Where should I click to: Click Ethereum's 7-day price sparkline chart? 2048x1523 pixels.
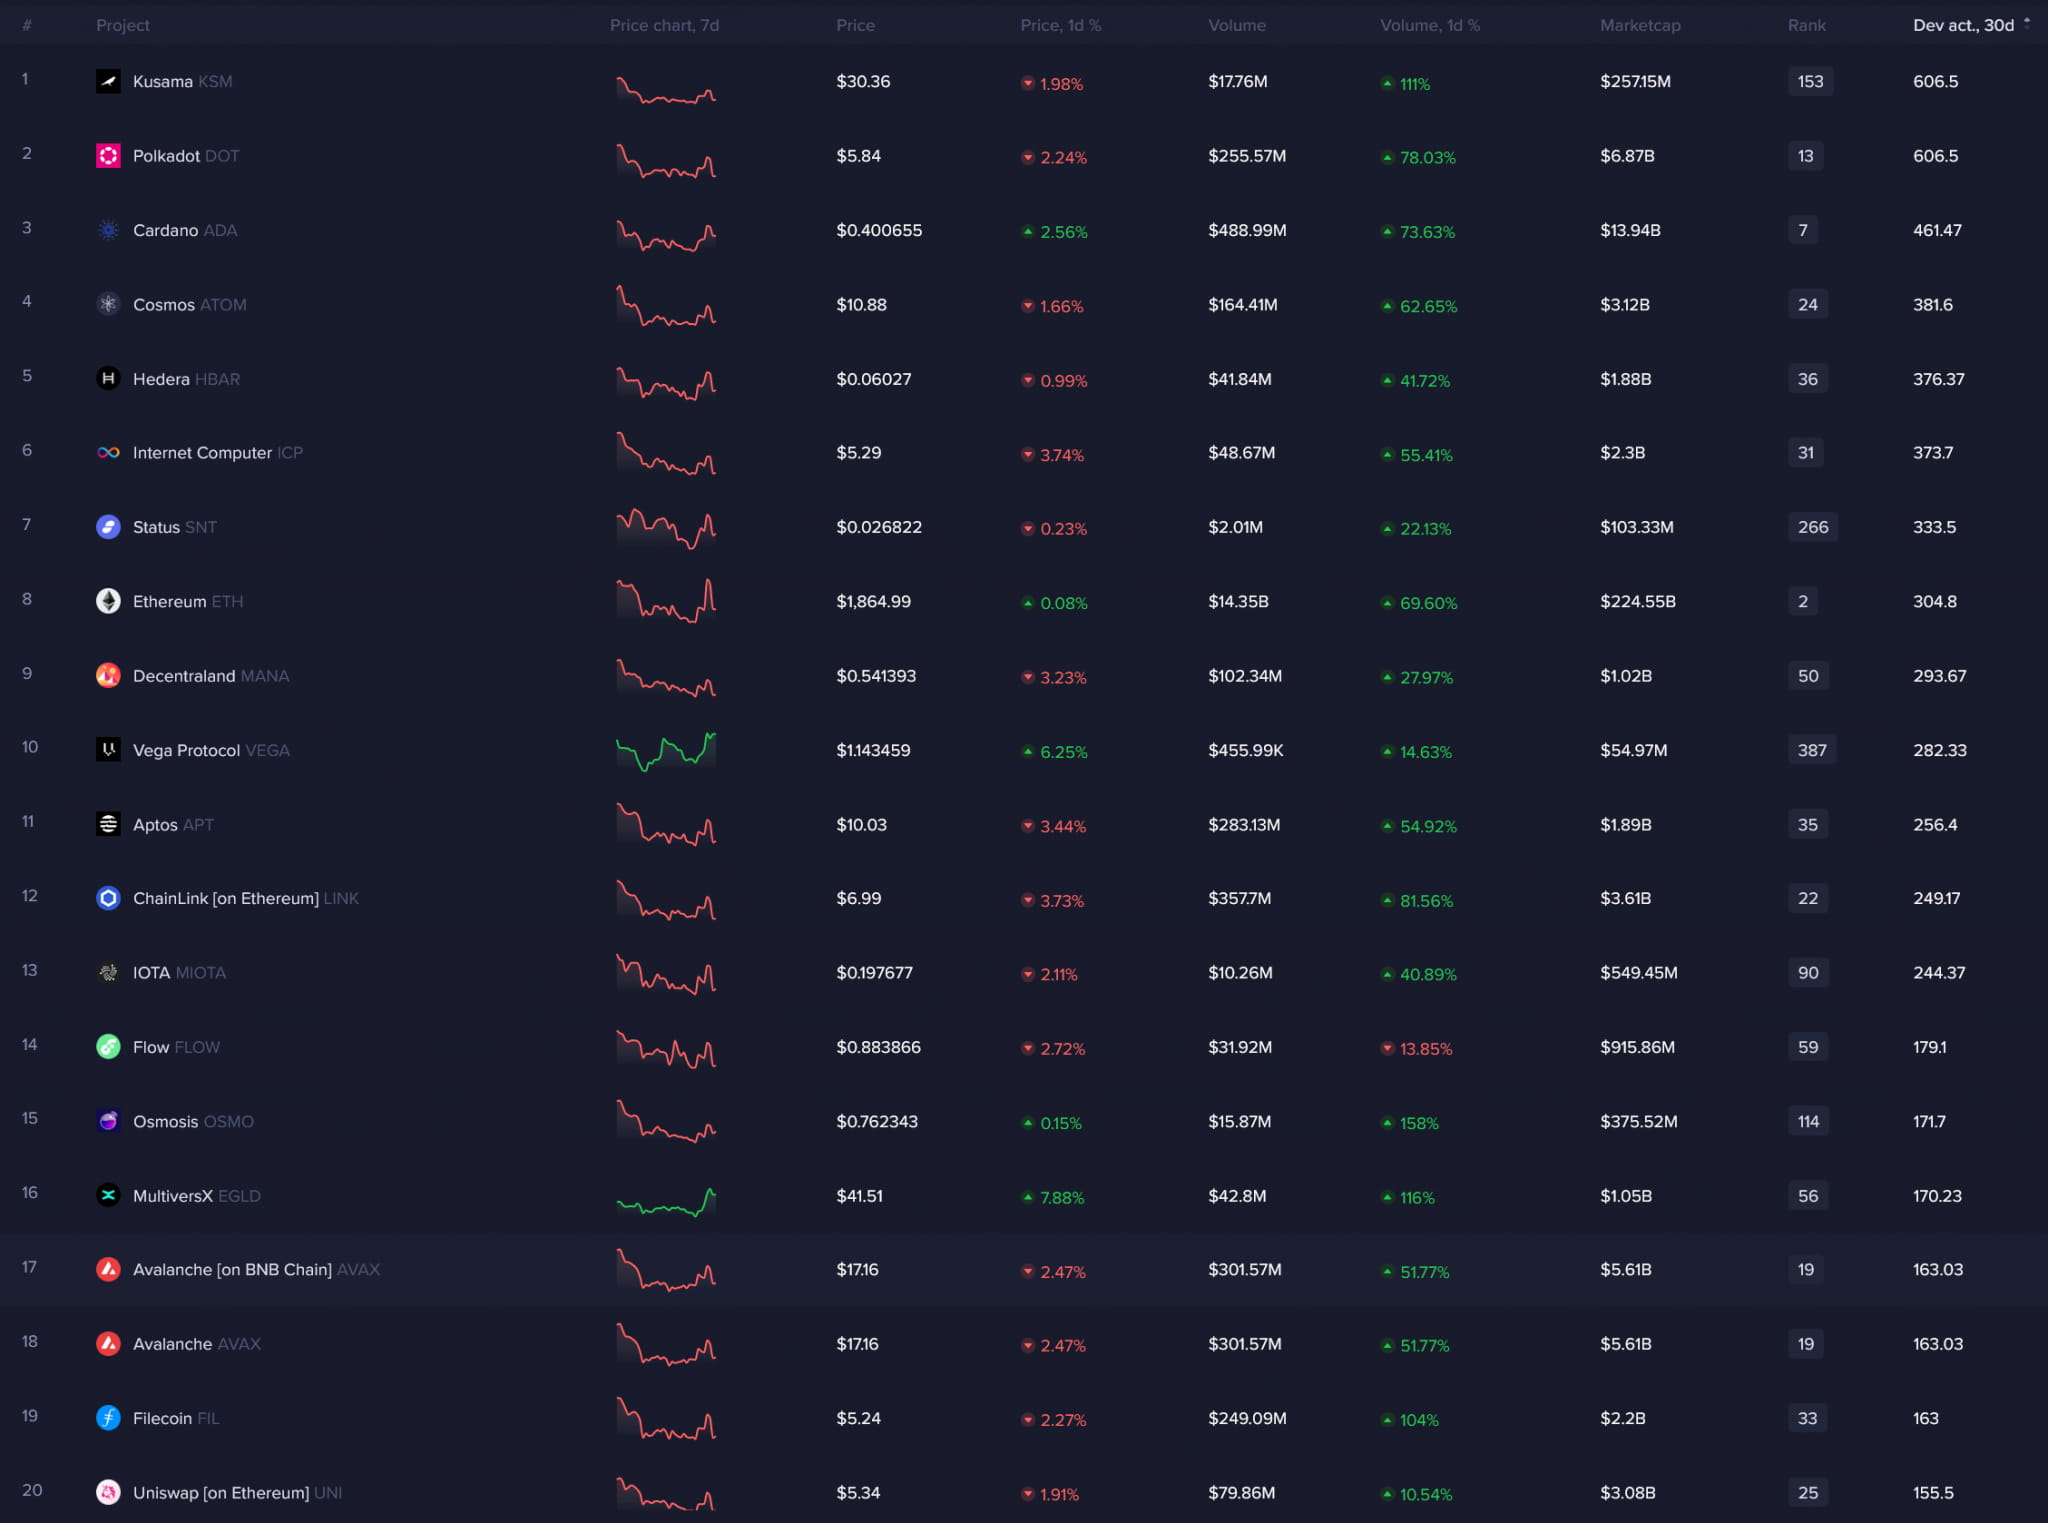[665, 601]
